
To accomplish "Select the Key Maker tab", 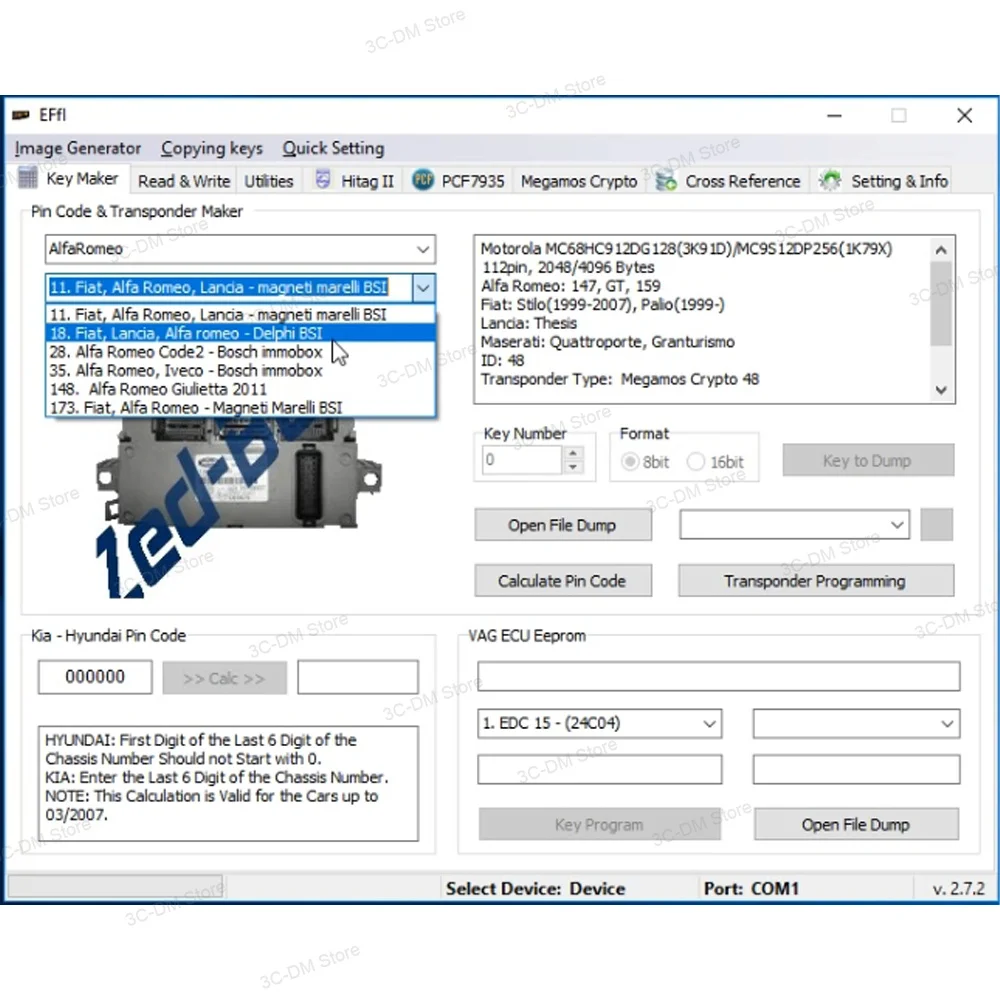I will [69, 179].
